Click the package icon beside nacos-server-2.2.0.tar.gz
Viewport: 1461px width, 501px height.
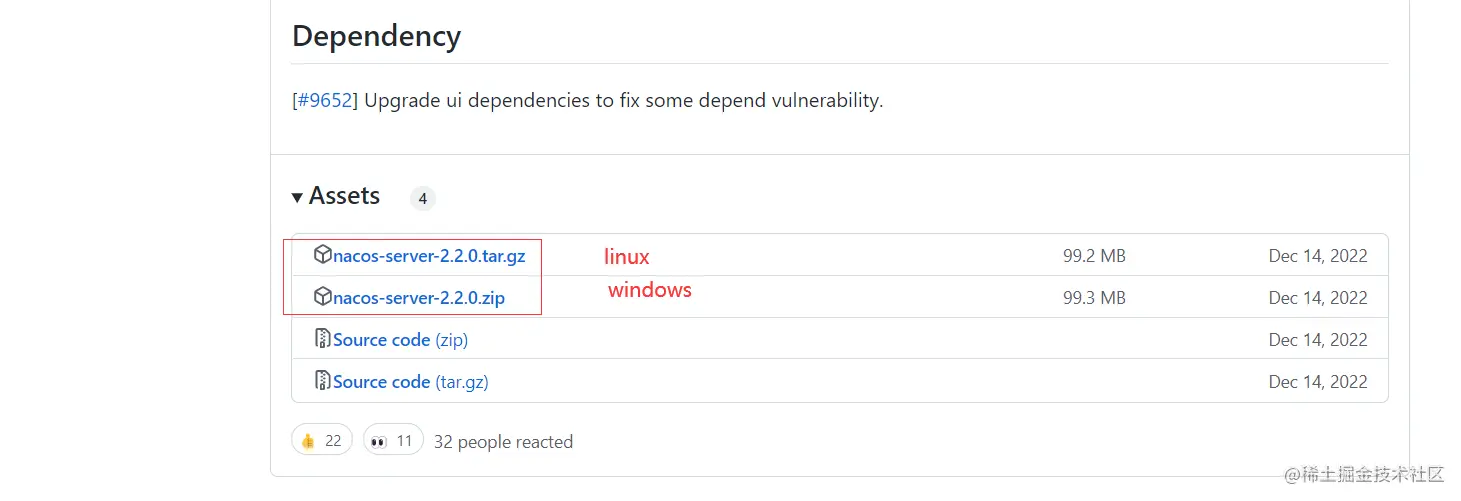pyautogui.click(x=322, y=255)
